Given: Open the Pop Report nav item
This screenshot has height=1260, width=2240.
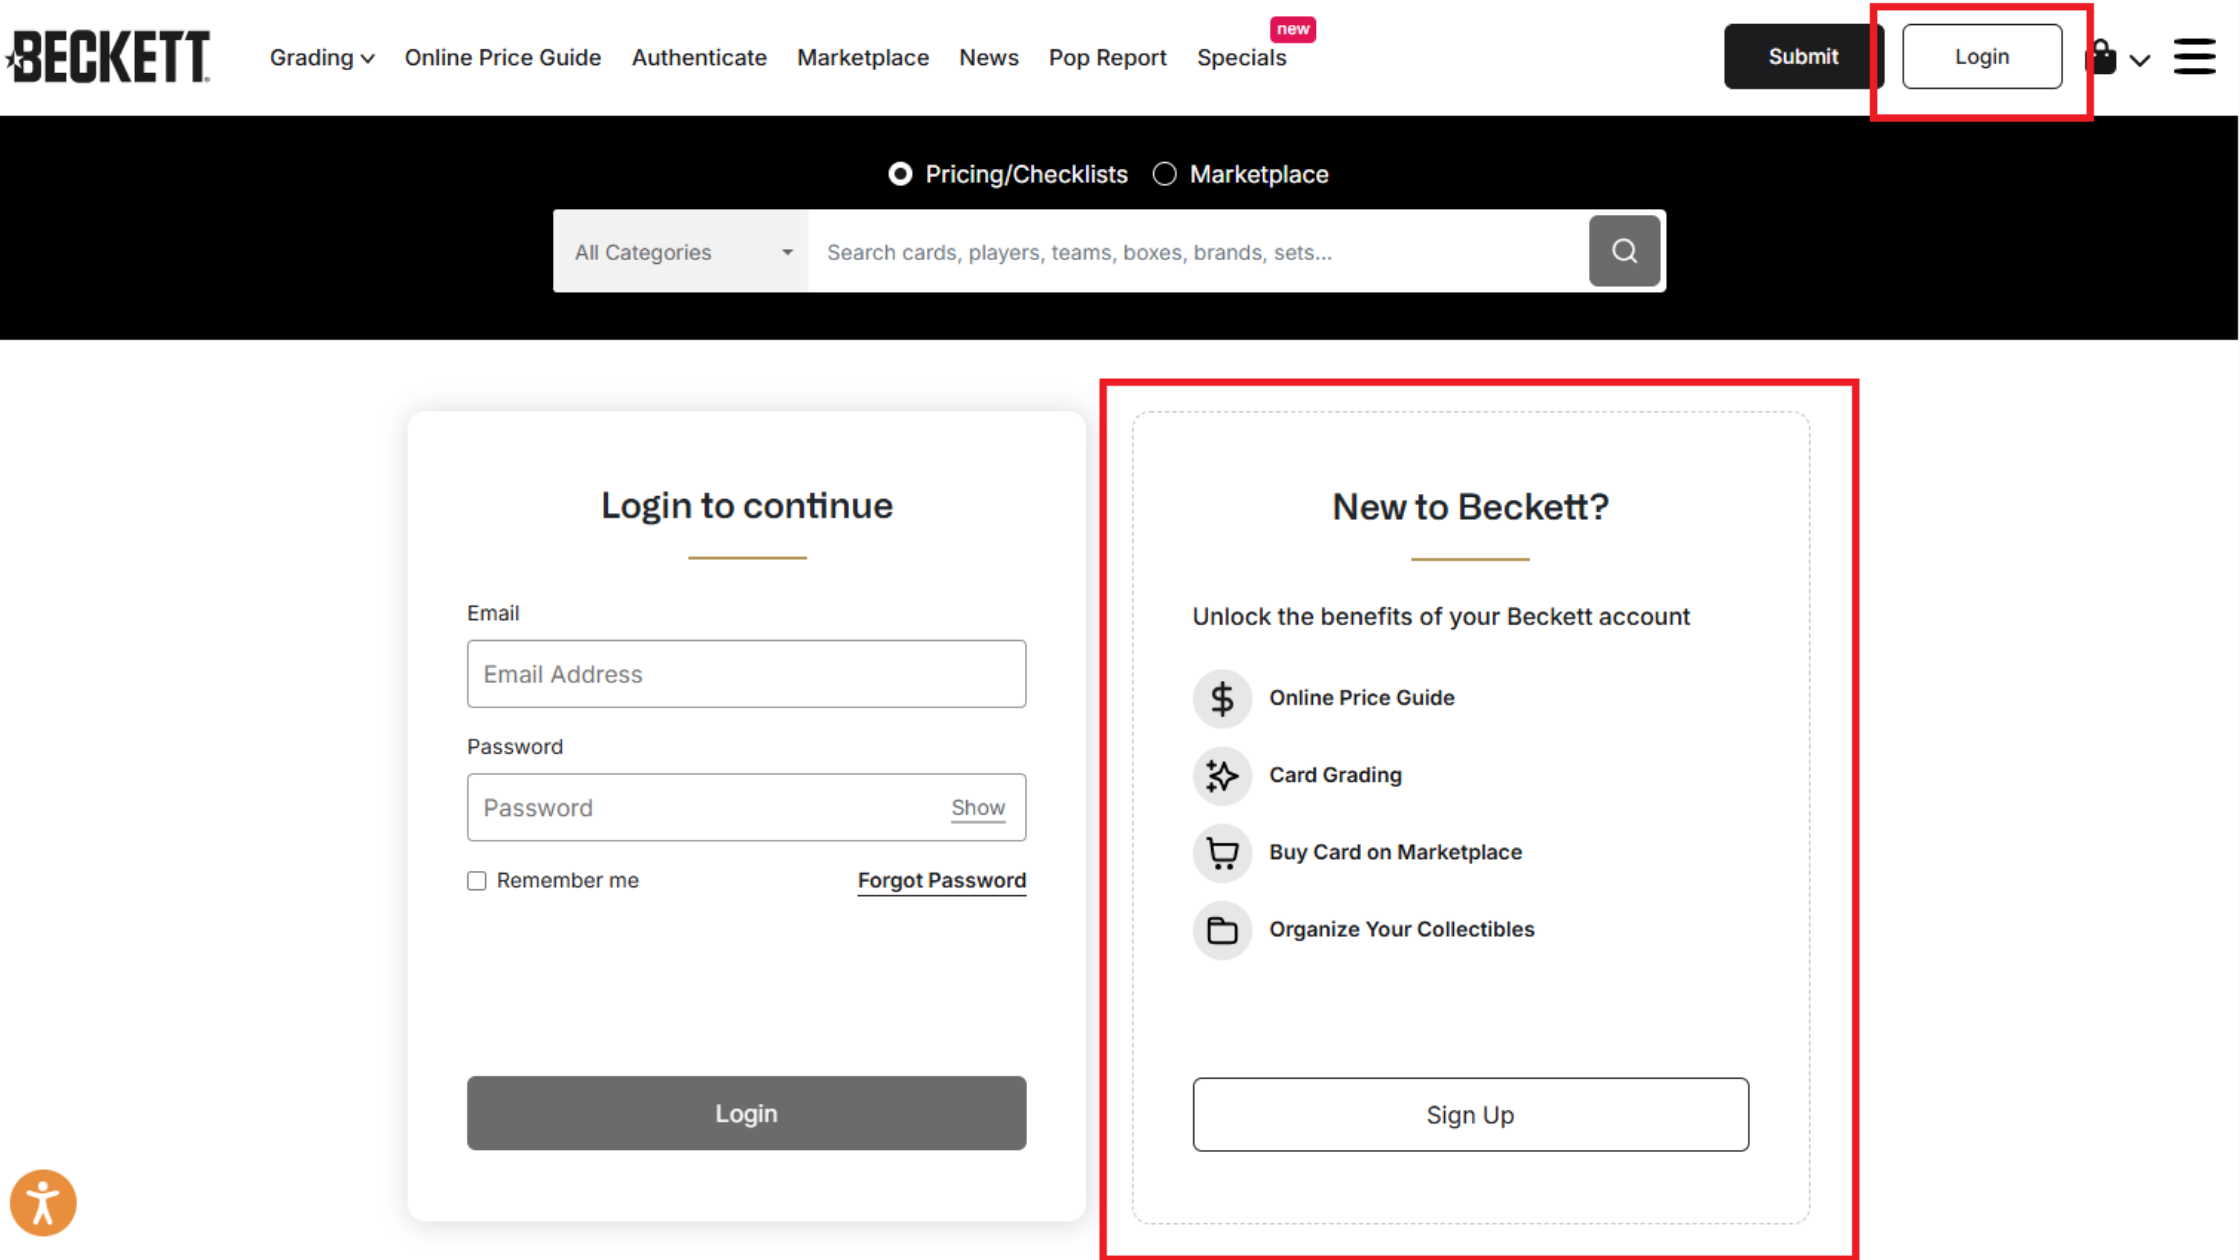Looking at the screenshot, I should pyautogui.click(x=1108, y=58).
